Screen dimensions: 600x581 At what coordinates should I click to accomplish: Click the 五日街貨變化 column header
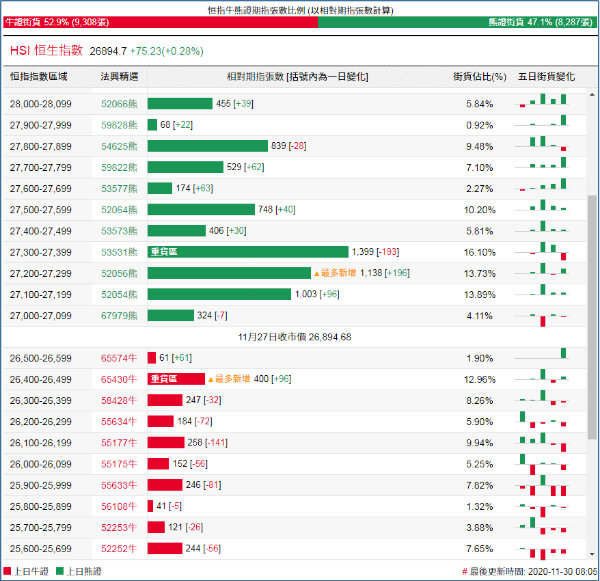coord(546,77)
